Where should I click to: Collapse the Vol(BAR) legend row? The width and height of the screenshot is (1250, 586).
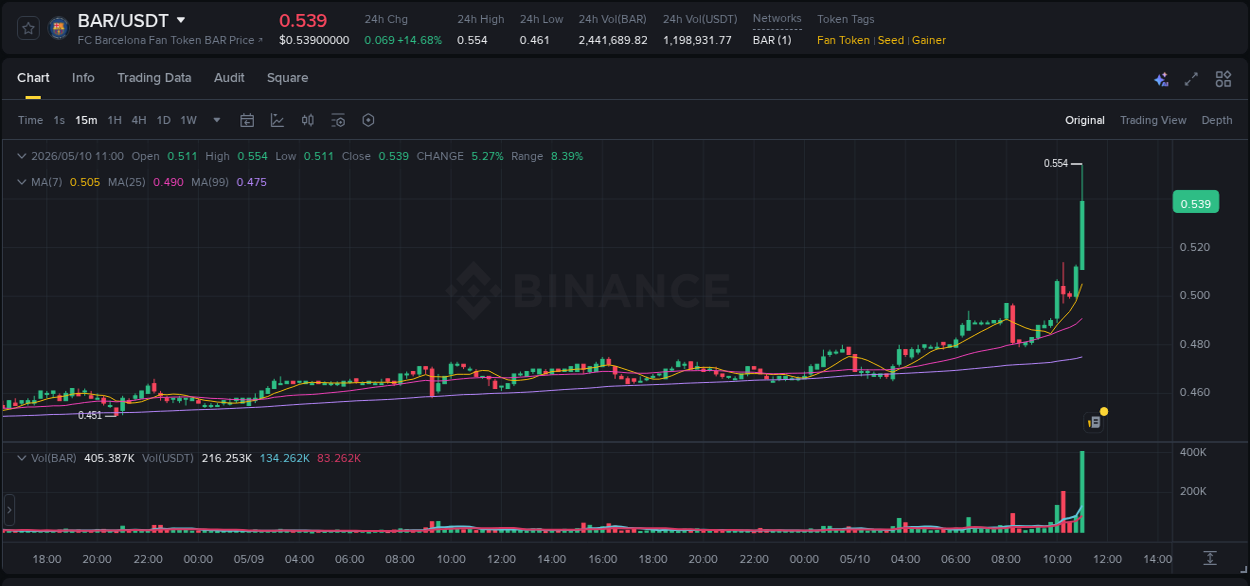coord(21,457)
